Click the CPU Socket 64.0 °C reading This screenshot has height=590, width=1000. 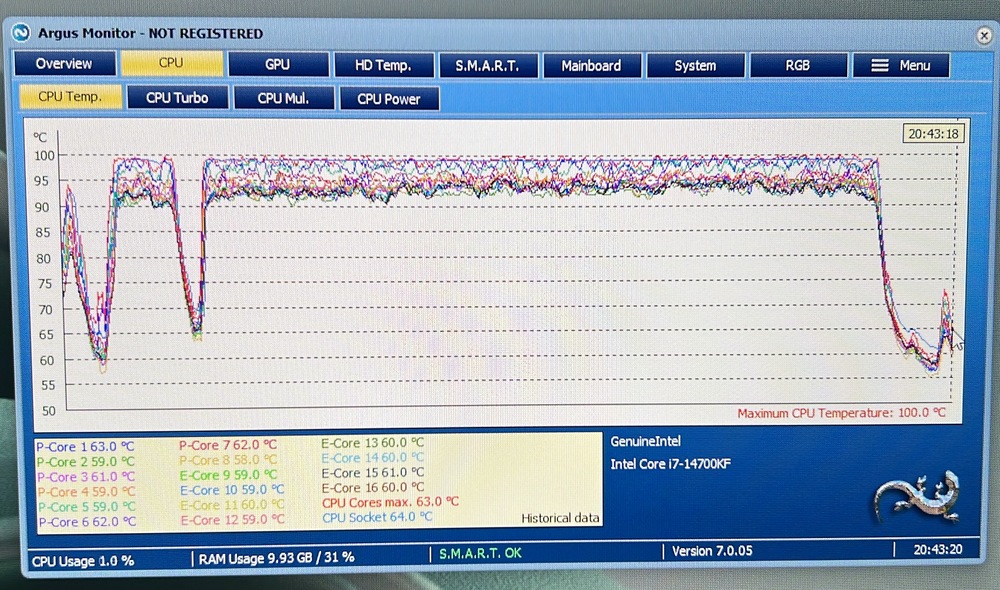click(377, 517)
